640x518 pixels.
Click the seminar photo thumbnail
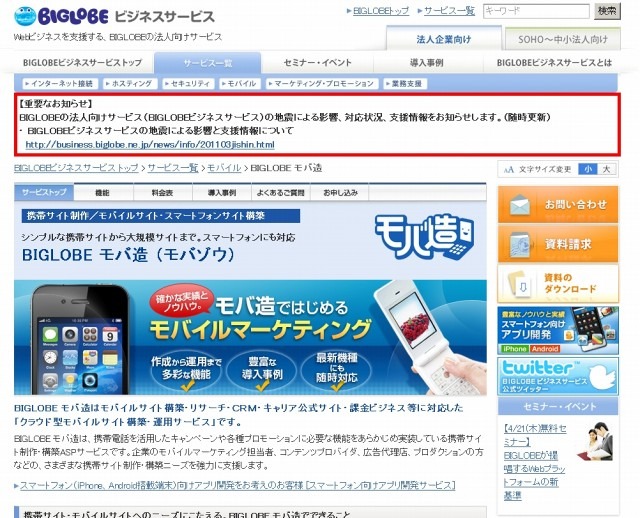click(x=597, y=442)
